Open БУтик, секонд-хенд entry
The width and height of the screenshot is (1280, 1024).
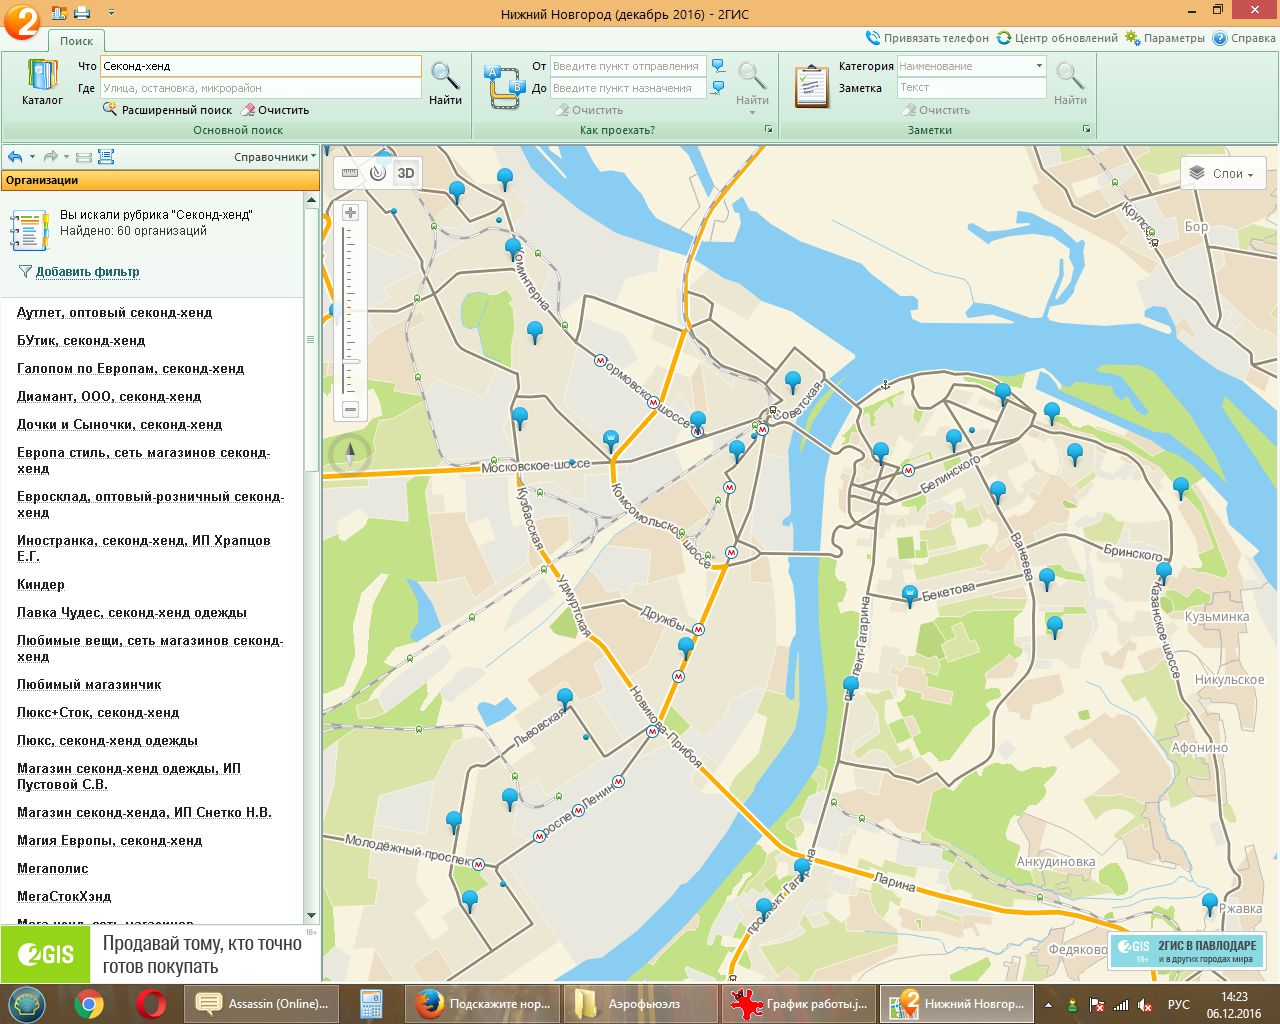81,341
